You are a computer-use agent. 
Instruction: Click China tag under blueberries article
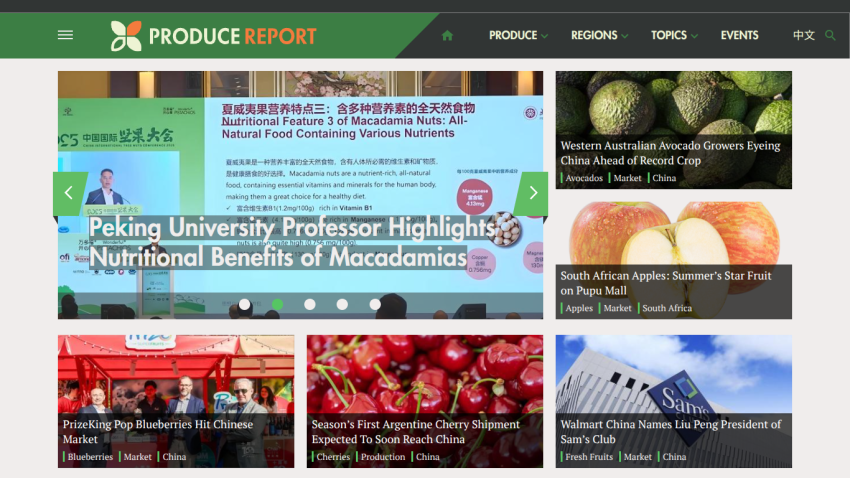point(174,456)
